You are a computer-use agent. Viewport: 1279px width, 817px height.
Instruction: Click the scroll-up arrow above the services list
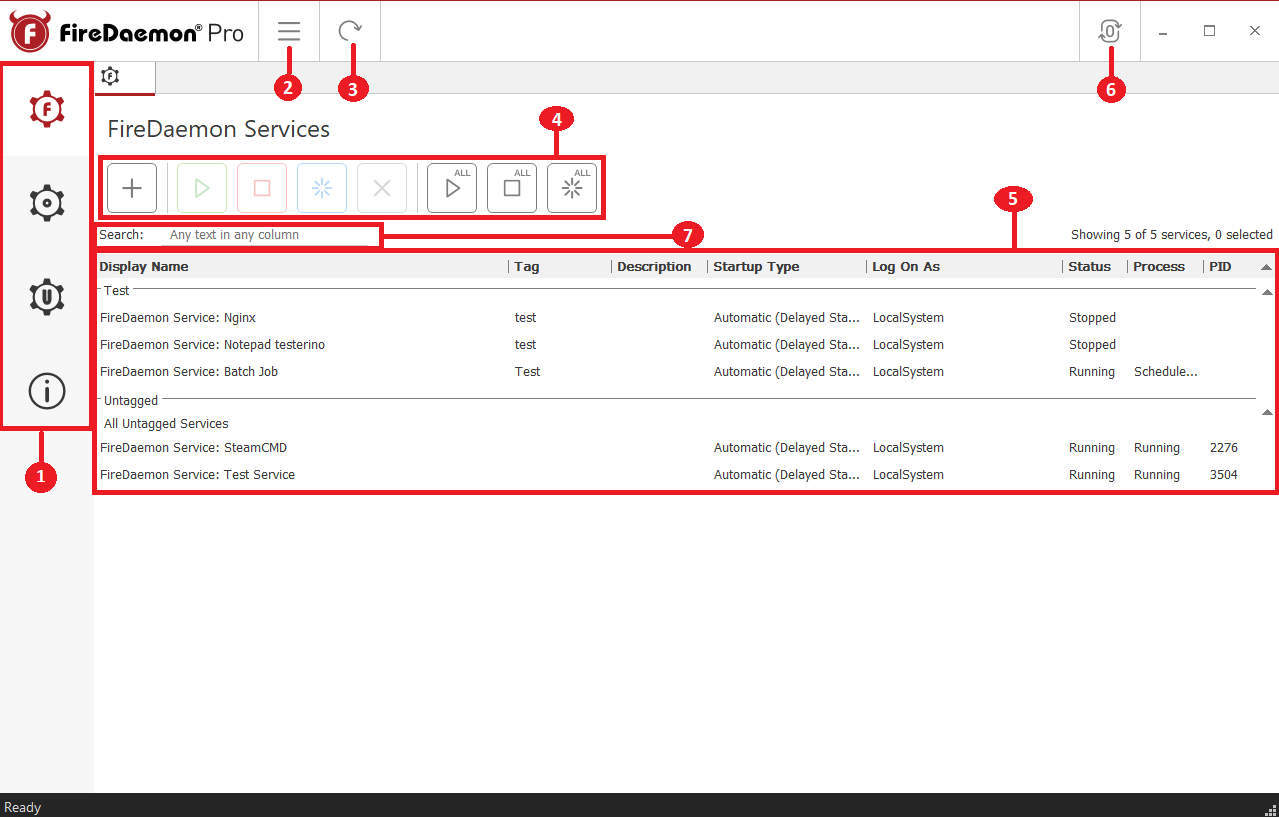pos(1267,267)
